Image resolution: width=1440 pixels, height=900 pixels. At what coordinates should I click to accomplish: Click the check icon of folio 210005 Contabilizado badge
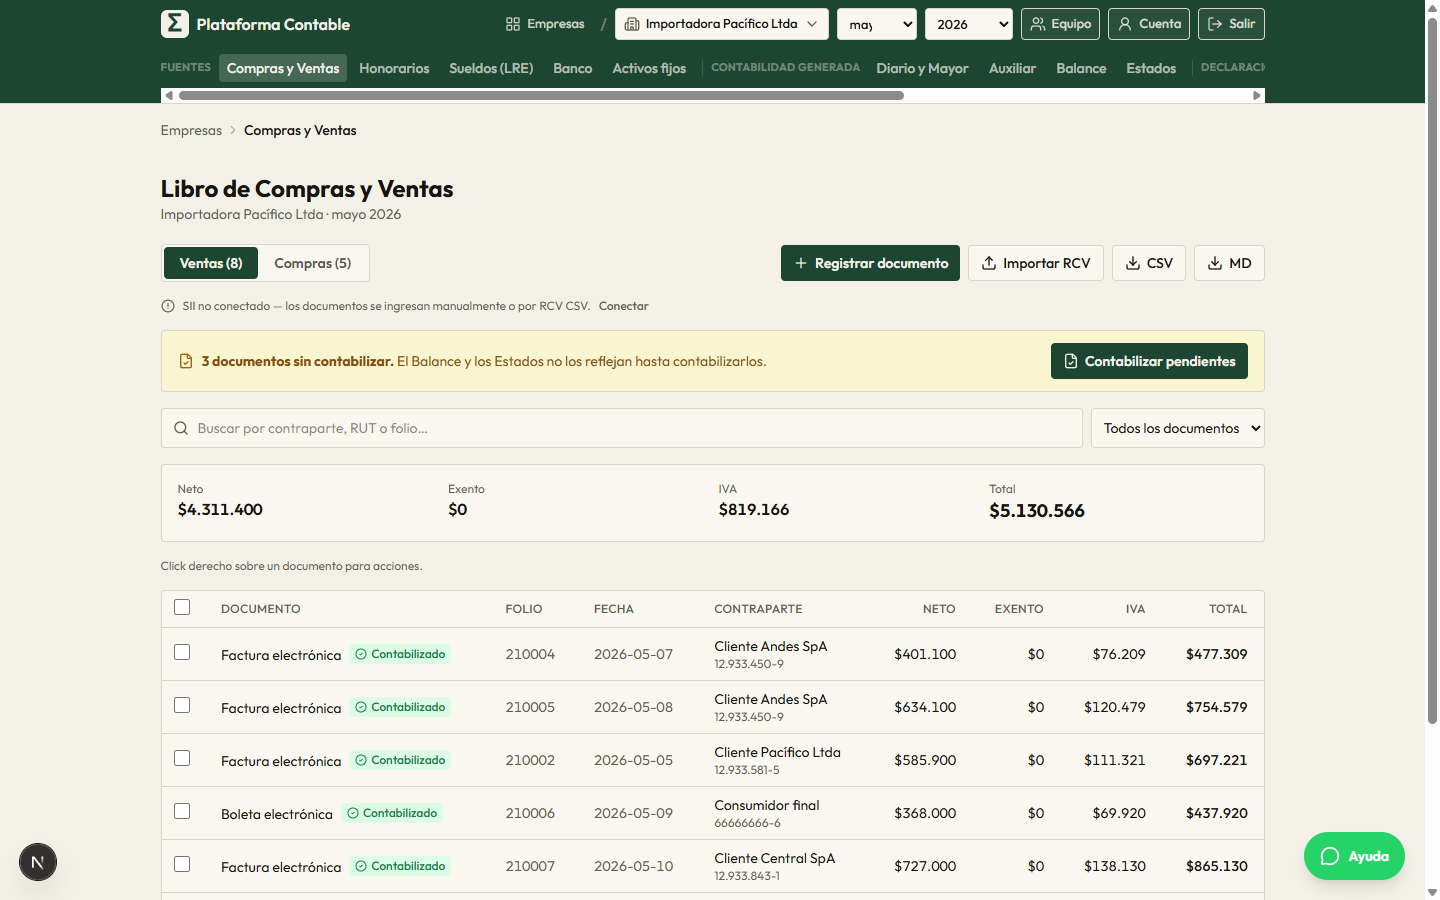click(x=361, y=707)
